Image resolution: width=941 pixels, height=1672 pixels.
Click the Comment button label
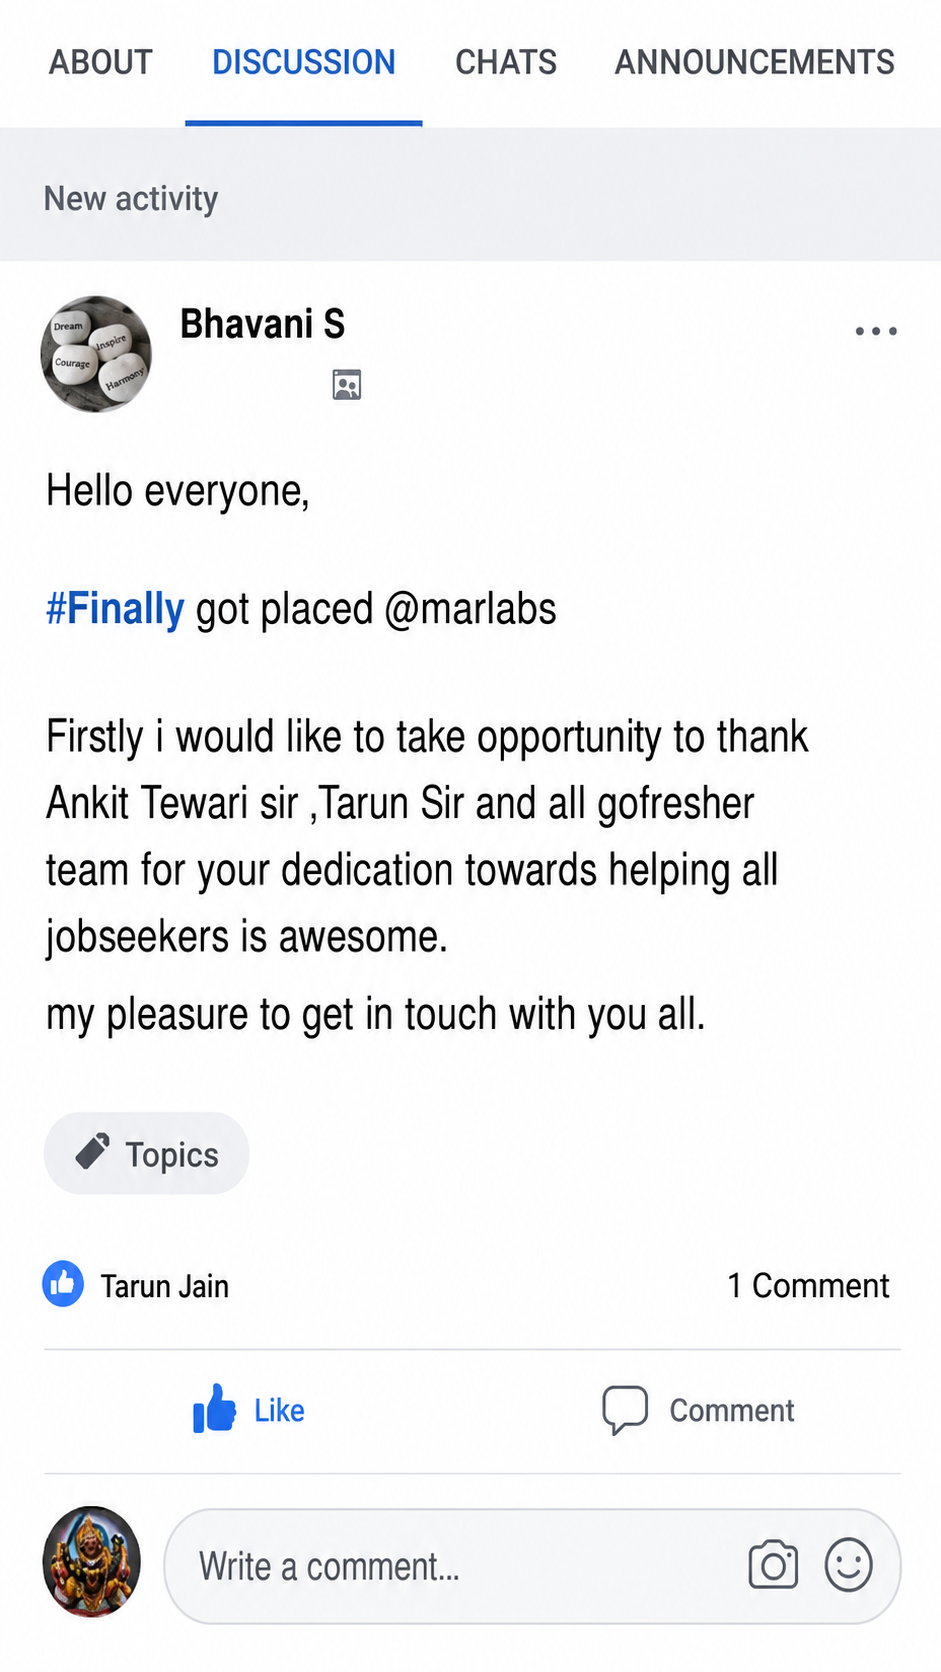[x=732, y=1410]
